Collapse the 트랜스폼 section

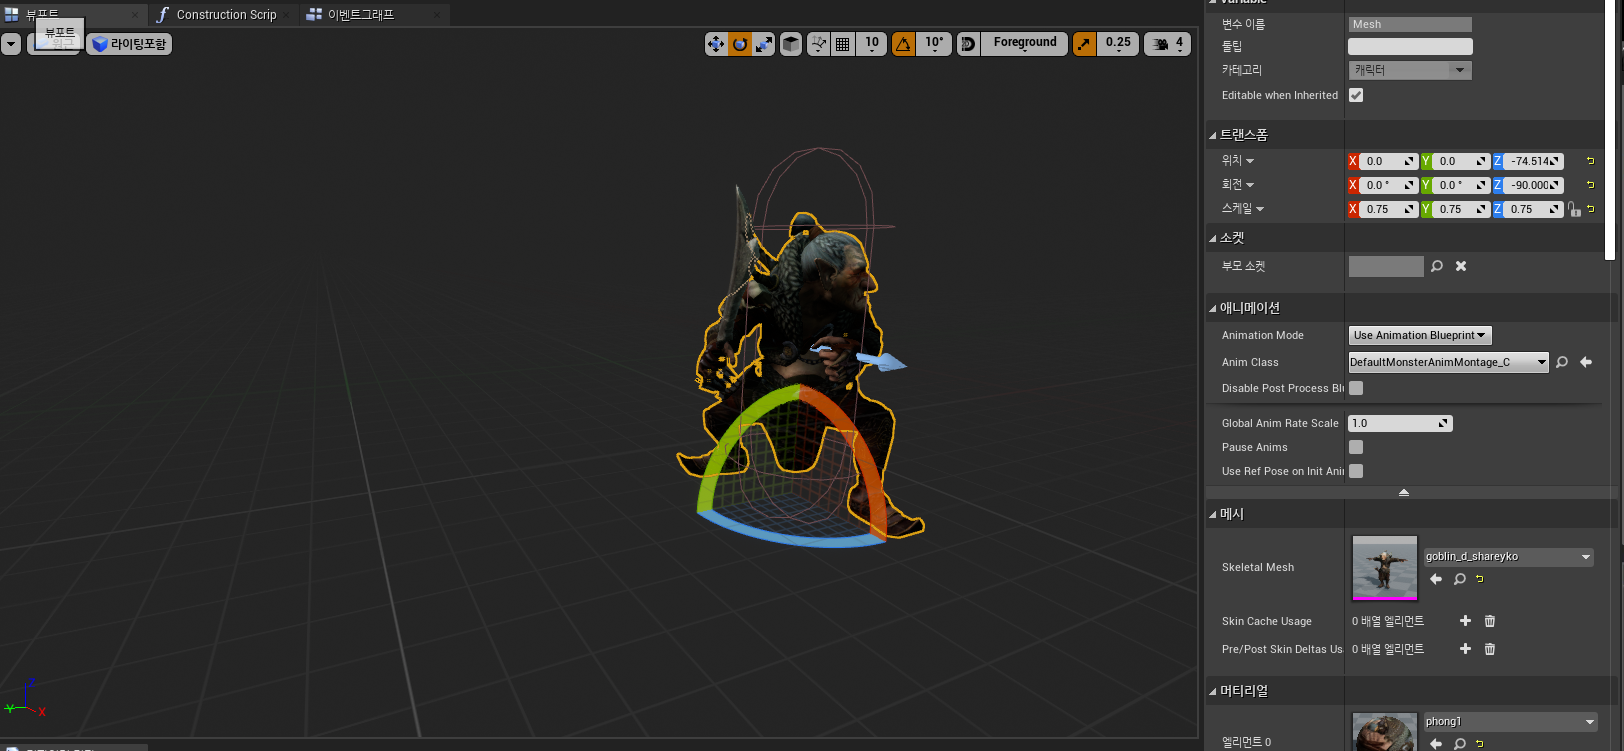(1213, 135)
